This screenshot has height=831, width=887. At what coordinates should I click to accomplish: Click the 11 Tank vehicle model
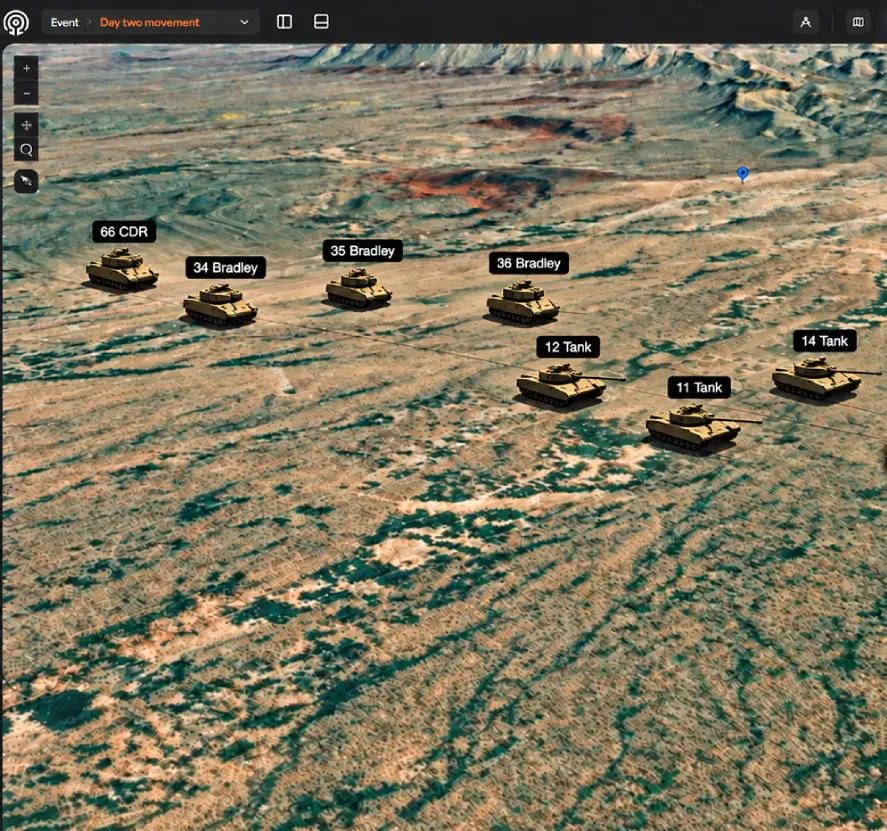pyautogui.click(x=699, y=427)
